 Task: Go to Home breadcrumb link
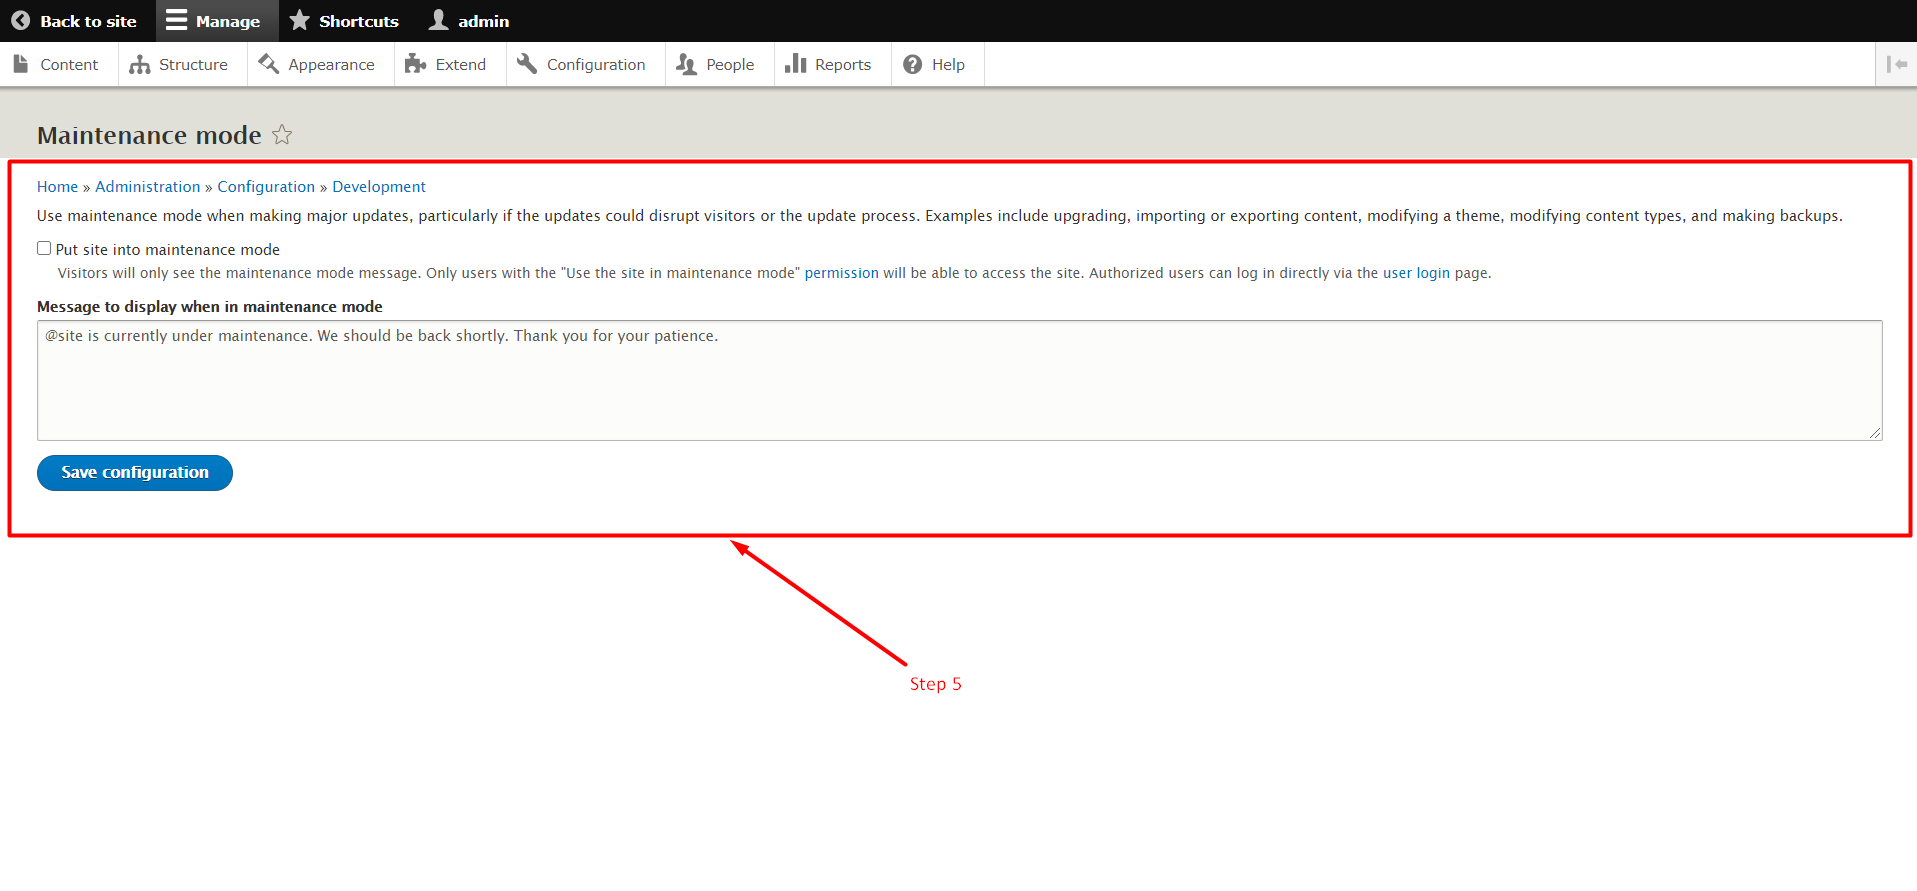(x=57, y=187)
